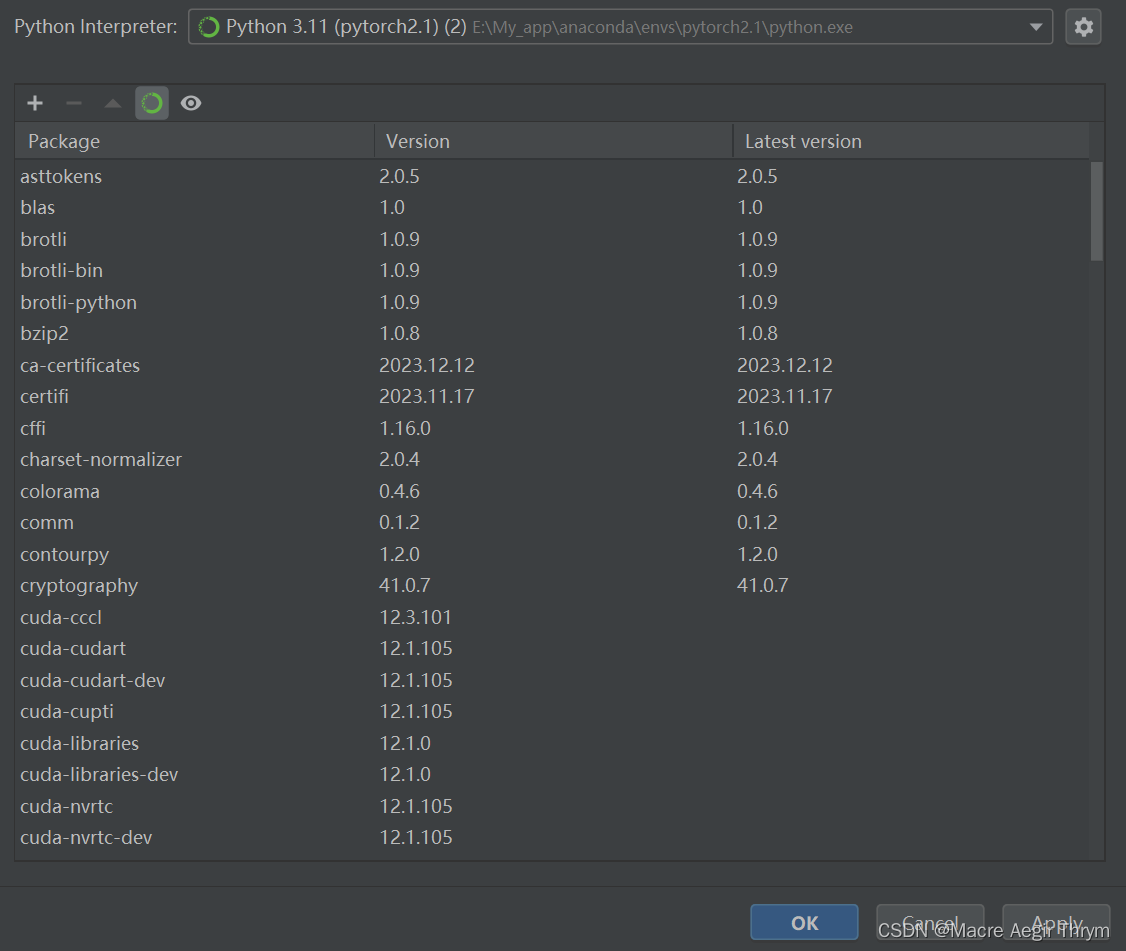The height and width of the screenshot is (951, 1126).
Task: Uninstall selected package using the minus icon
Action: click(x=73, y=102)
